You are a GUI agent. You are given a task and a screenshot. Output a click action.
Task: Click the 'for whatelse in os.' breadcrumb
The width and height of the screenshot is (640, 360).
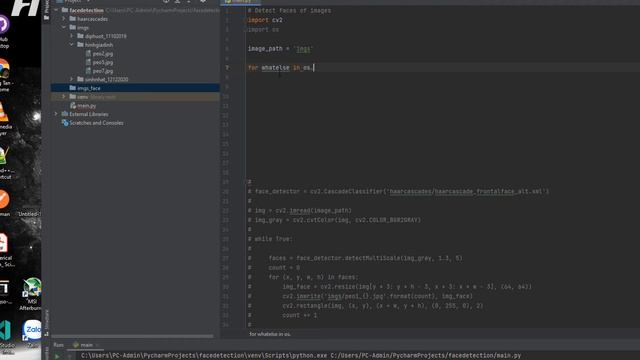coord(270,334)
